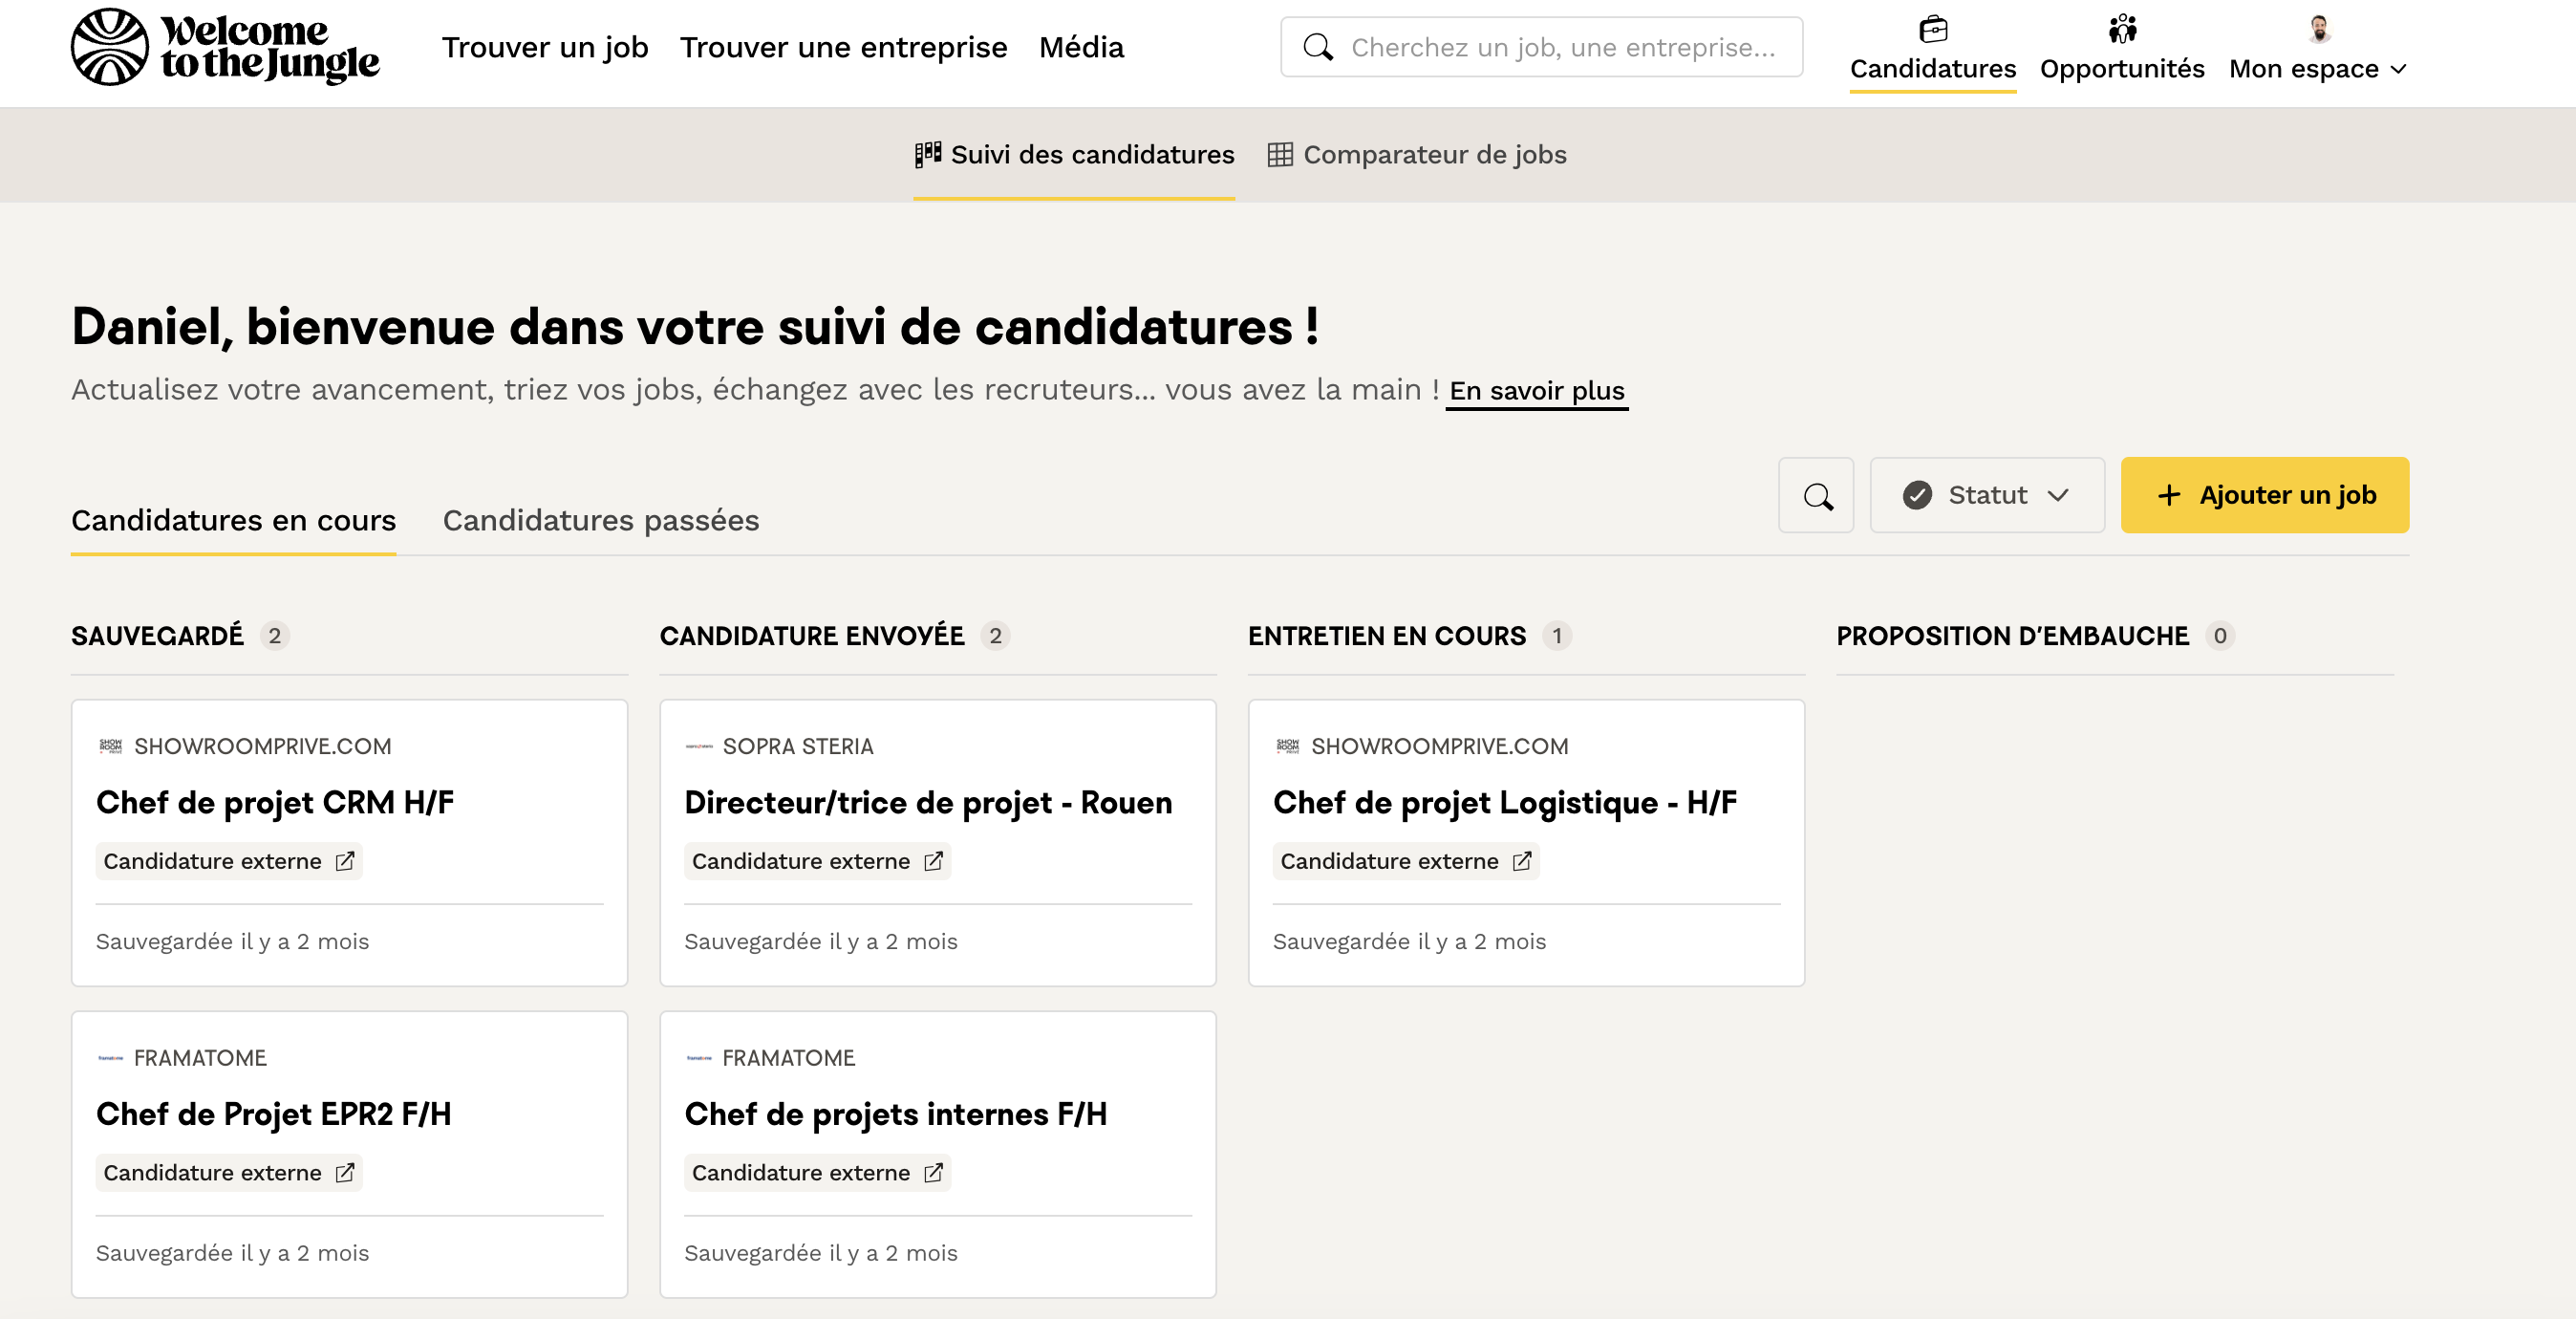The image size is (2576, 1319).
Task: Expand the Mon espace menu chevron
Action: click(2398, 69)
